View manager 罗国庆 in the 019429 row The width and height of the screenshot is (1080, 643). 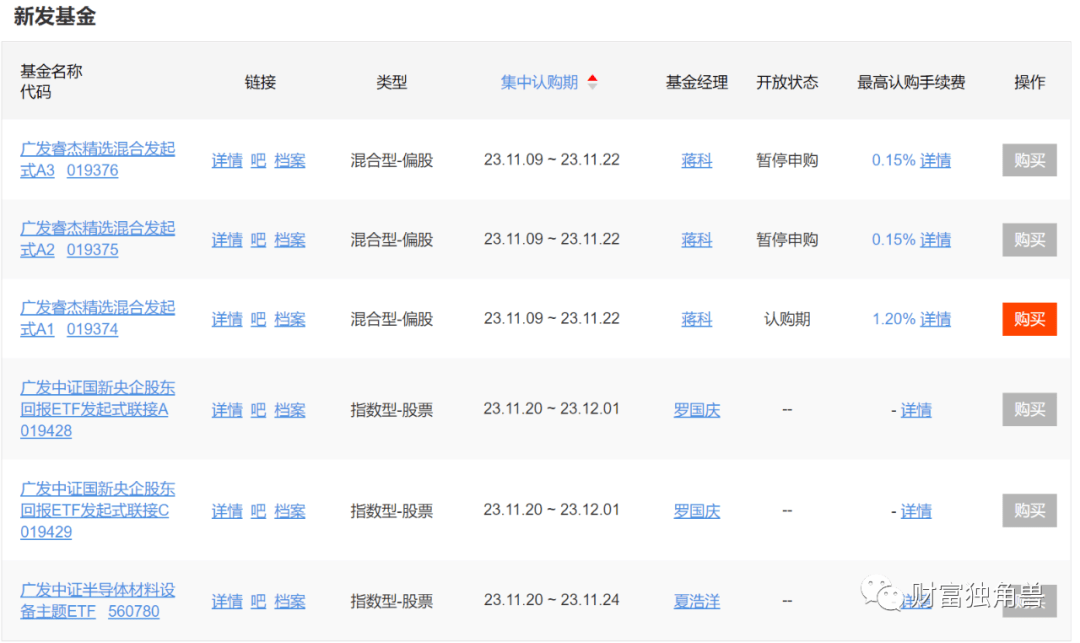[x=696, y=511]
